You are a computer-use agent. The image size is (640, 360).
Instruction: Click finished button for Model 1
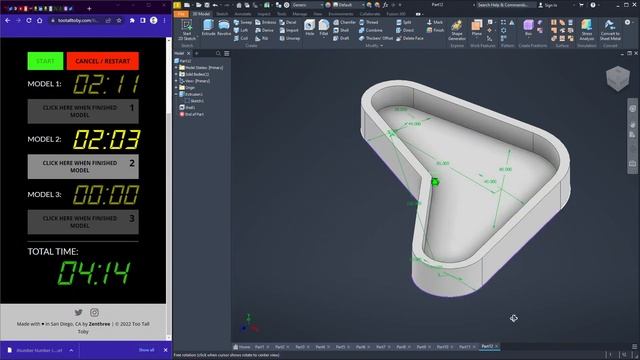pos(83,111)
